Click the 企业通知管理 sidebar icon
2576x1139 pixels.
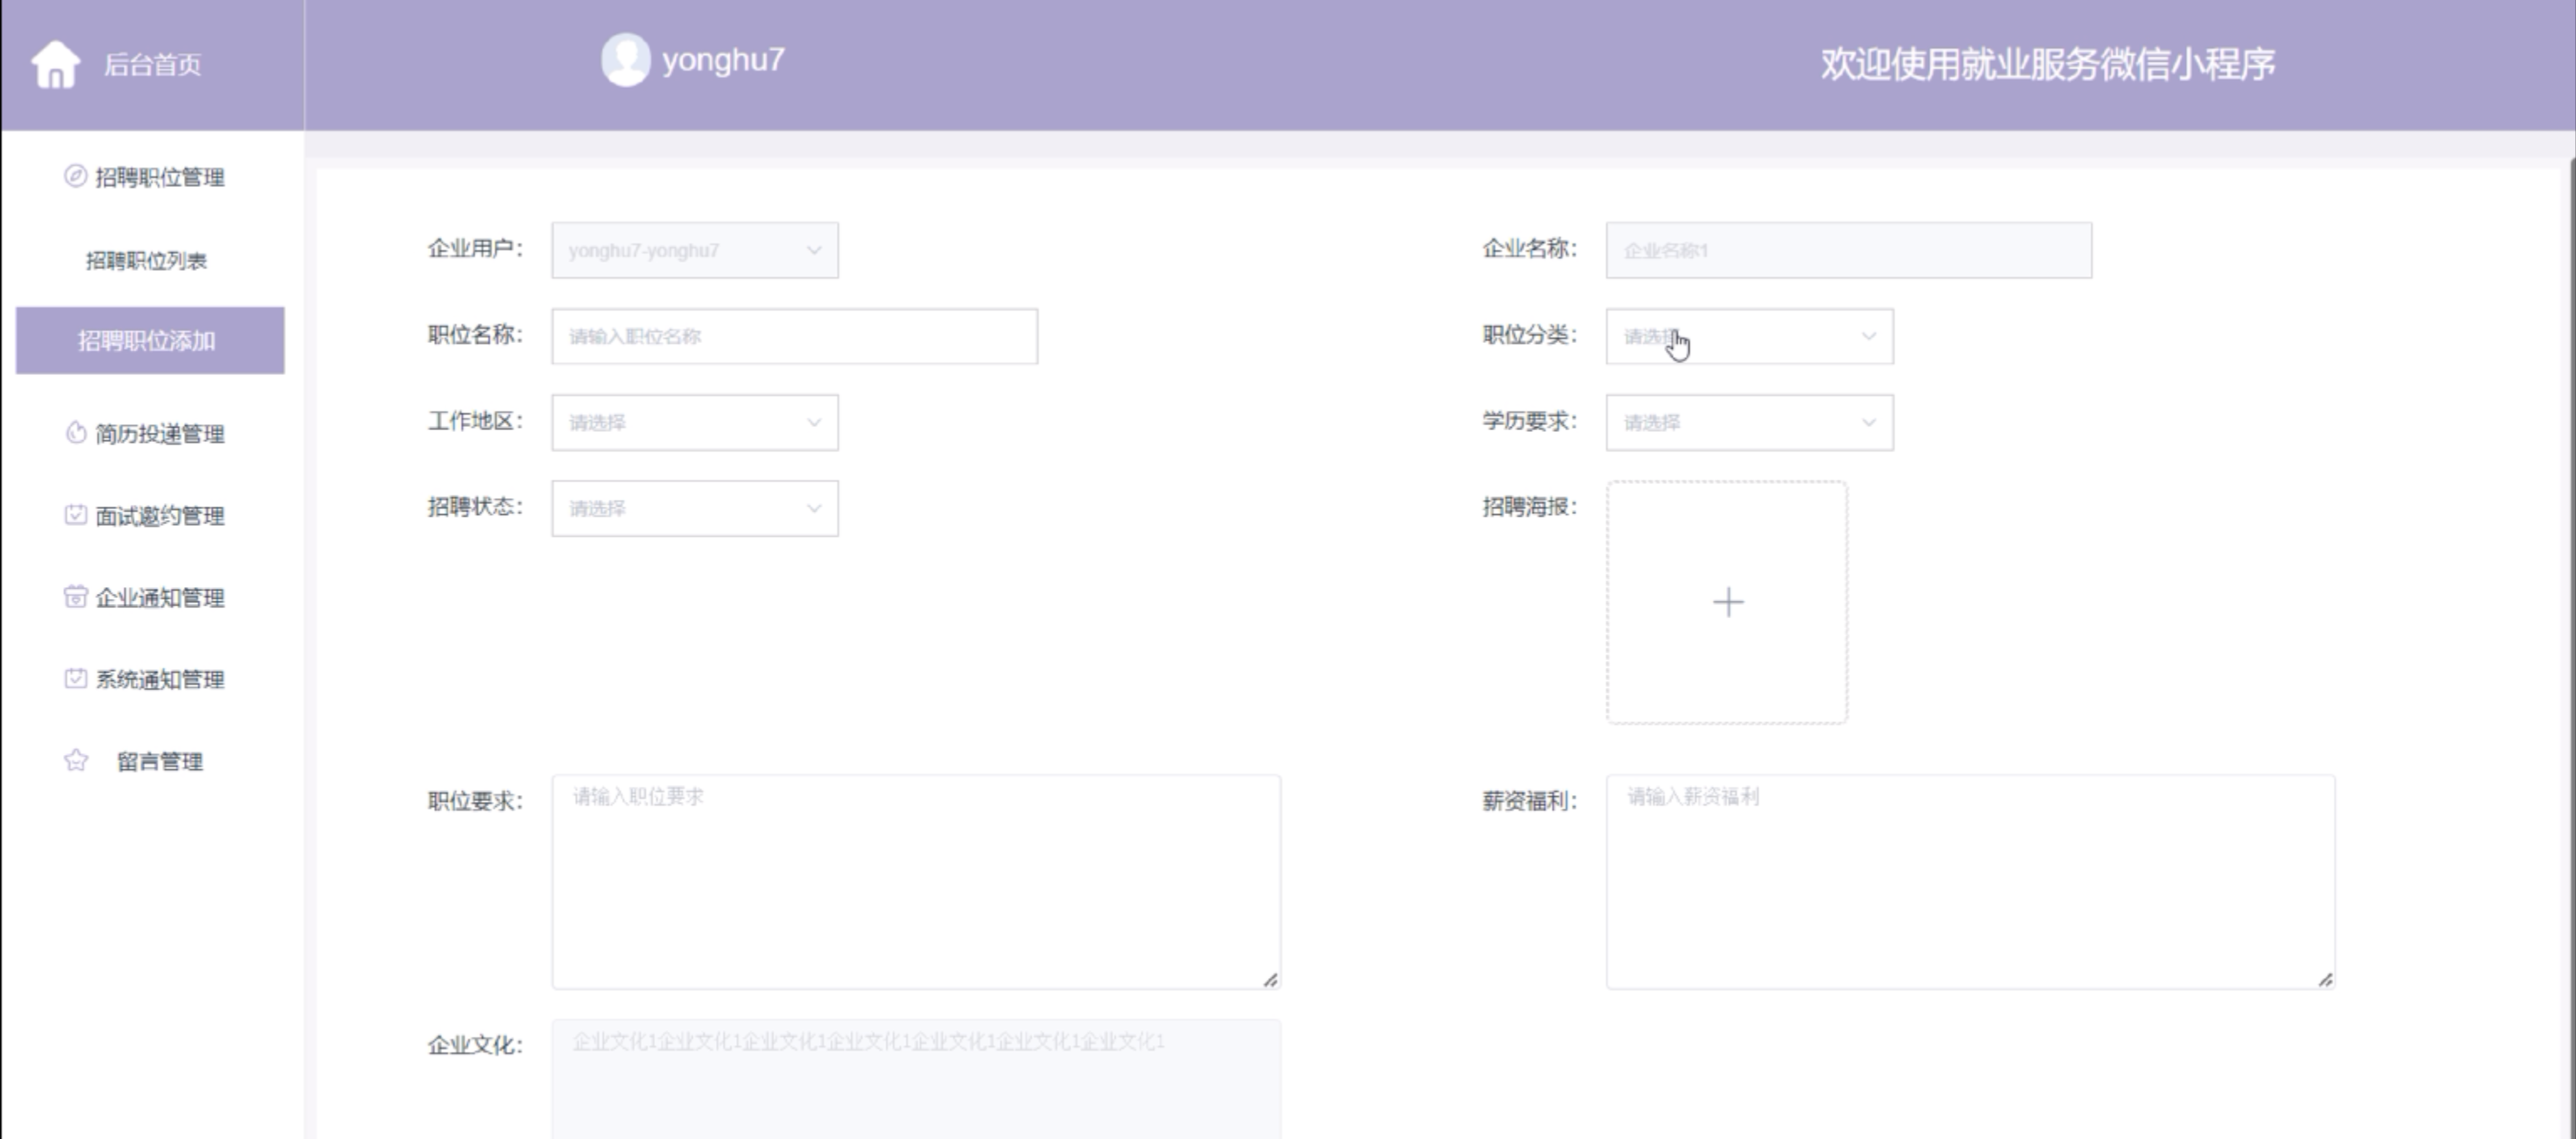pyautogui.click(x=75, y=597)
